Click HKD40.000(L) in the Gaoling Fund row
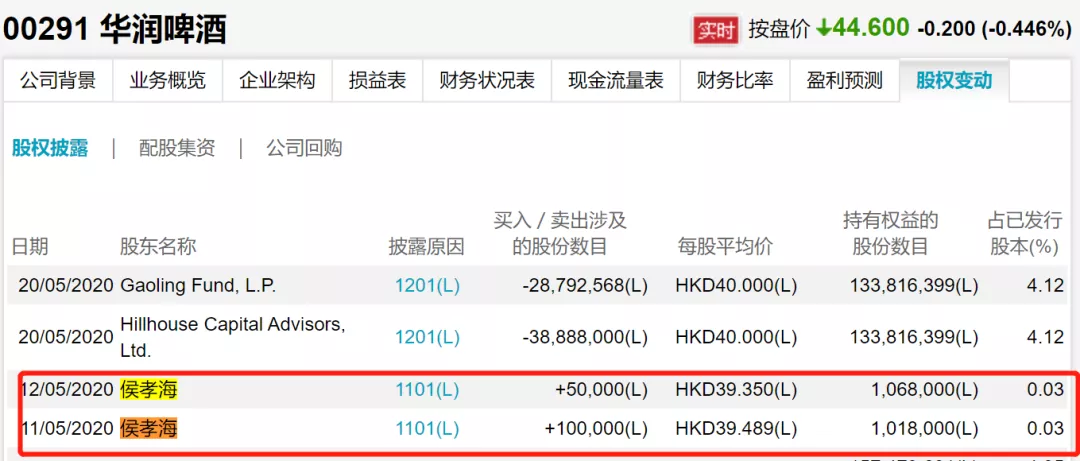Screen dimensions: 1080x461 [736, 286]
